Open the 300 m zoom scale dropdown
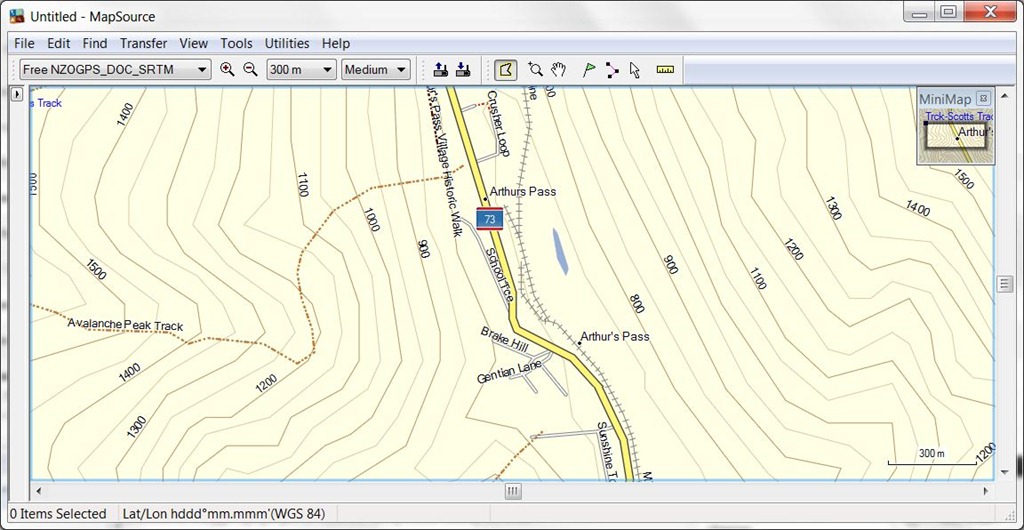The width and height of the screenshot is (1024, 530). 301,69
